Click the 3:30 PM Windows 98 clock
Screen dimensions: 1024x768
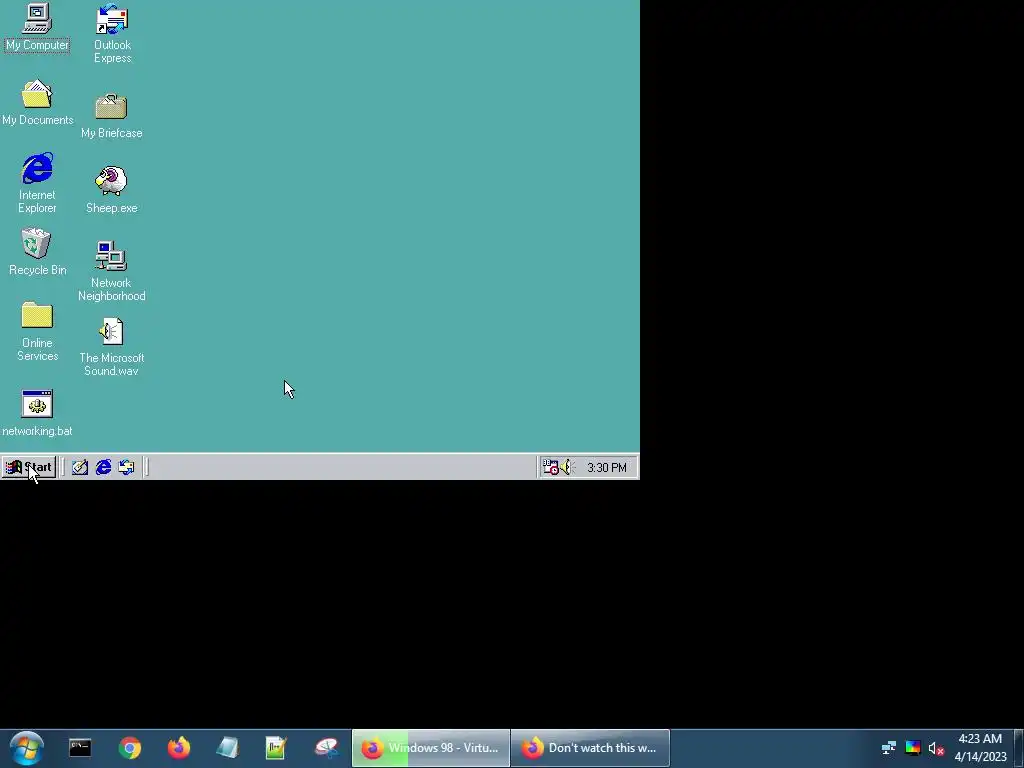click(x=607, y=468)
